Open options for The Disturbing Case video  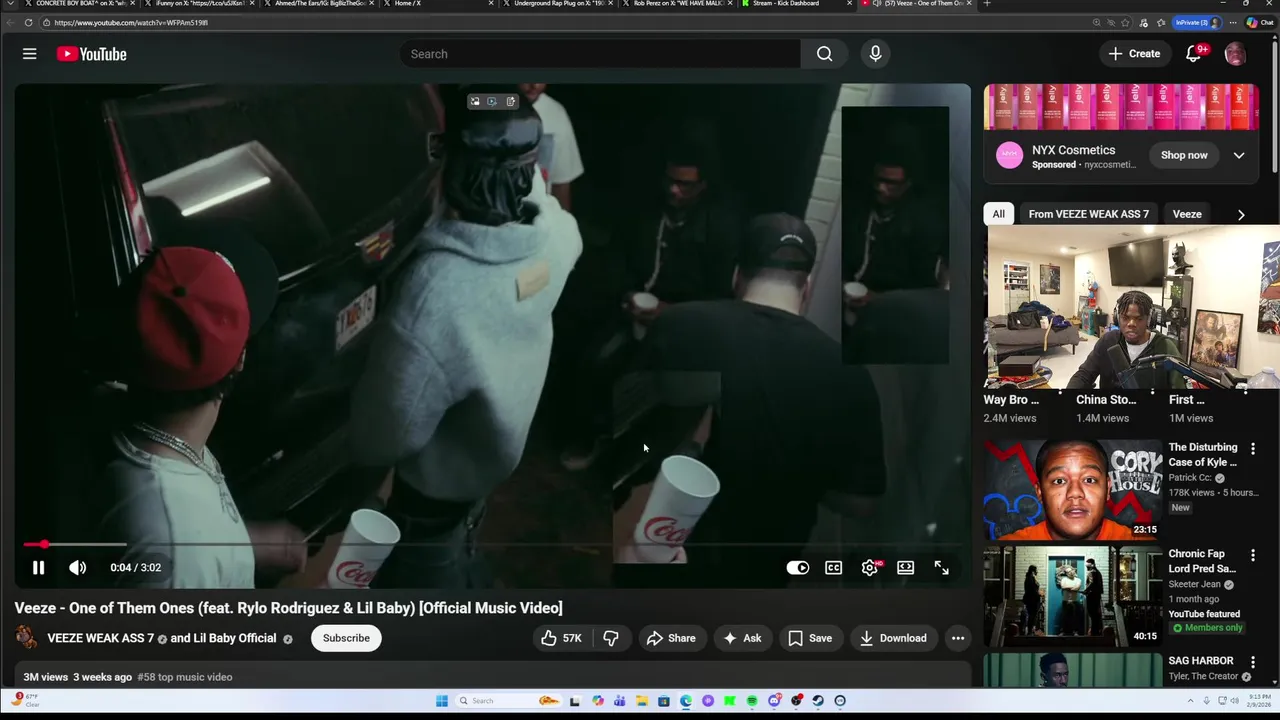1252,449
